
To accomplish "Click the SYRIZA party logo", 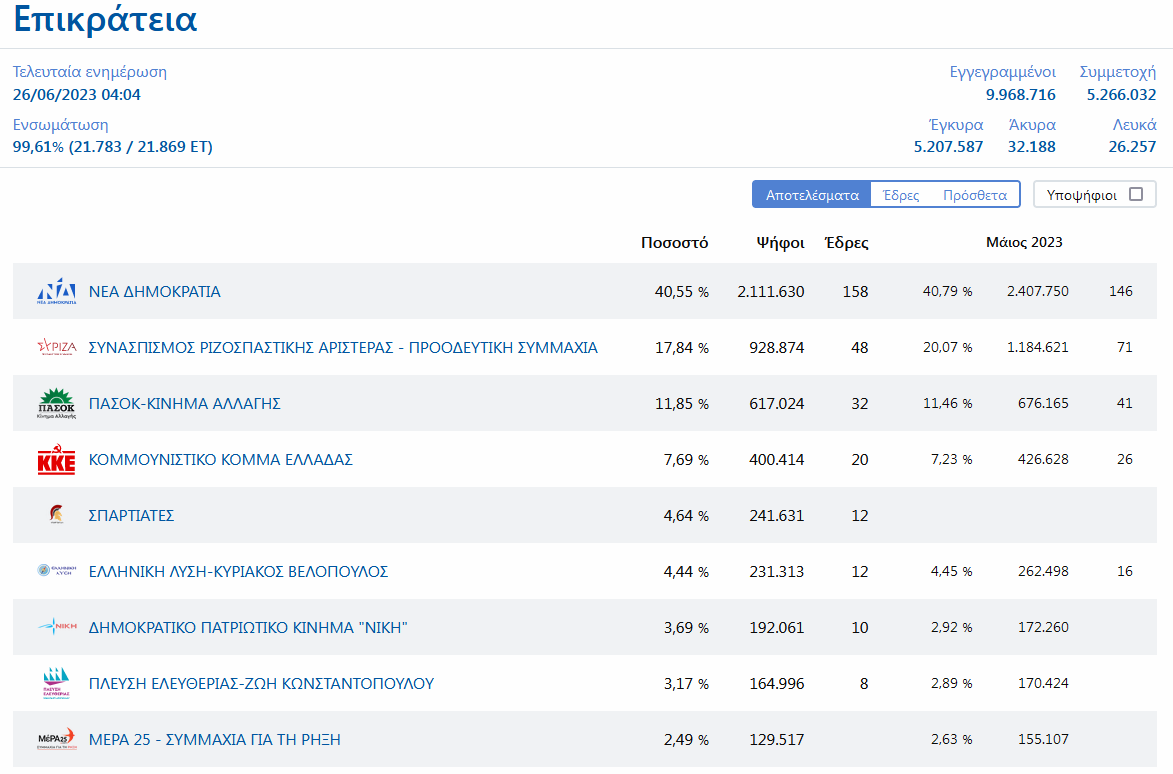I will 56,347.
